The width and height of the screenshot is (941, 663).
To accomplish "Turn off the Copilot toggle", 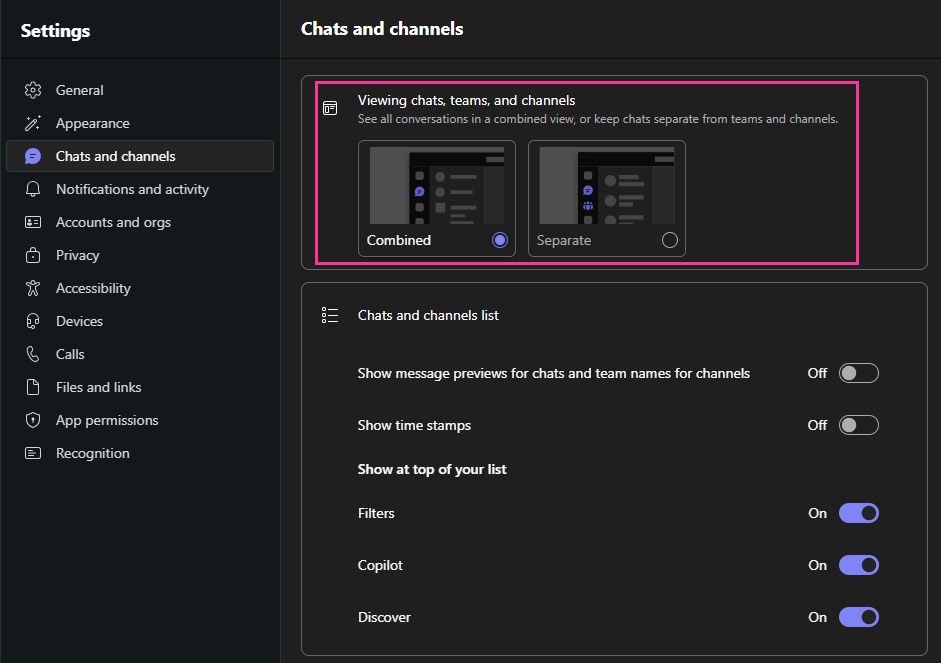I will click(858, 565).
